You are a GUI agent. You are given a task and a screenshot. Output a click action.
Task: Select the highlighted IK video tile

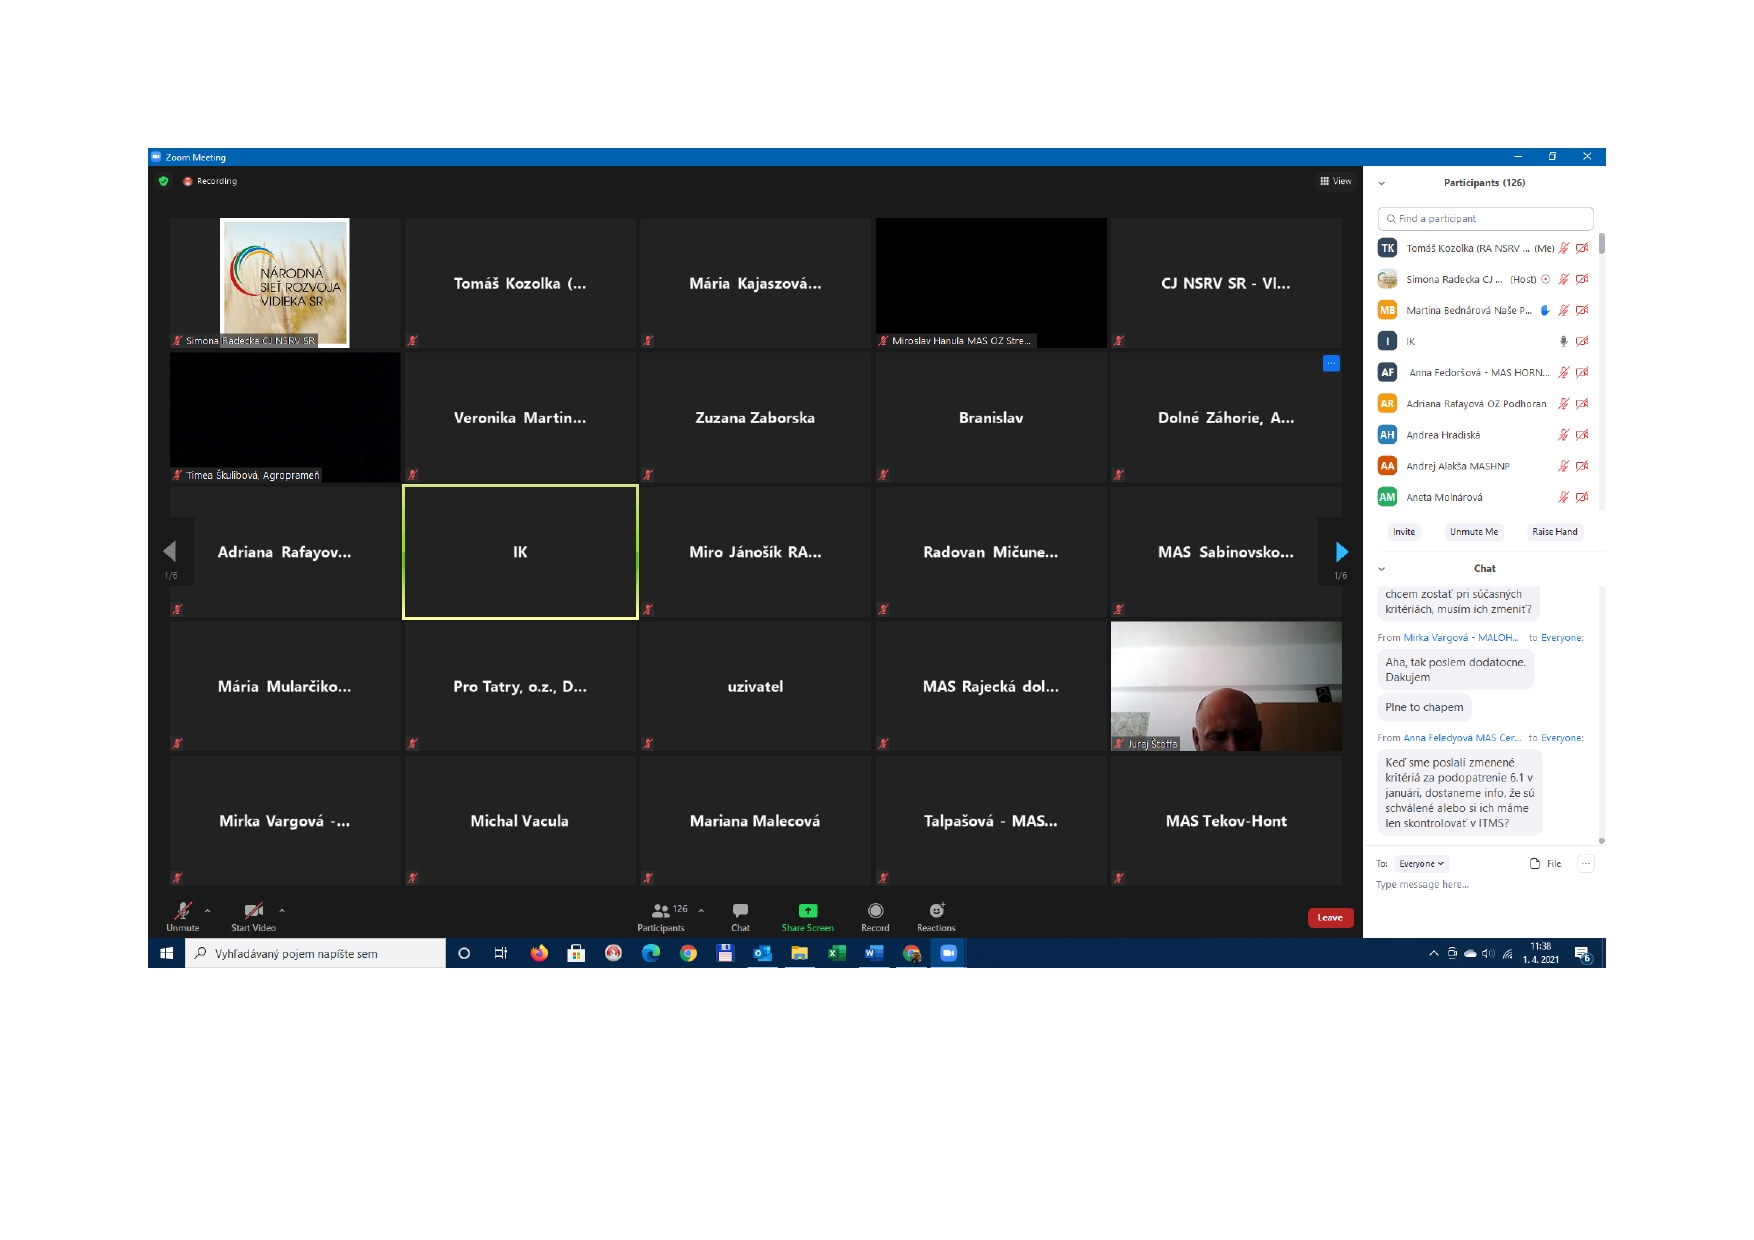click(520, 552)
